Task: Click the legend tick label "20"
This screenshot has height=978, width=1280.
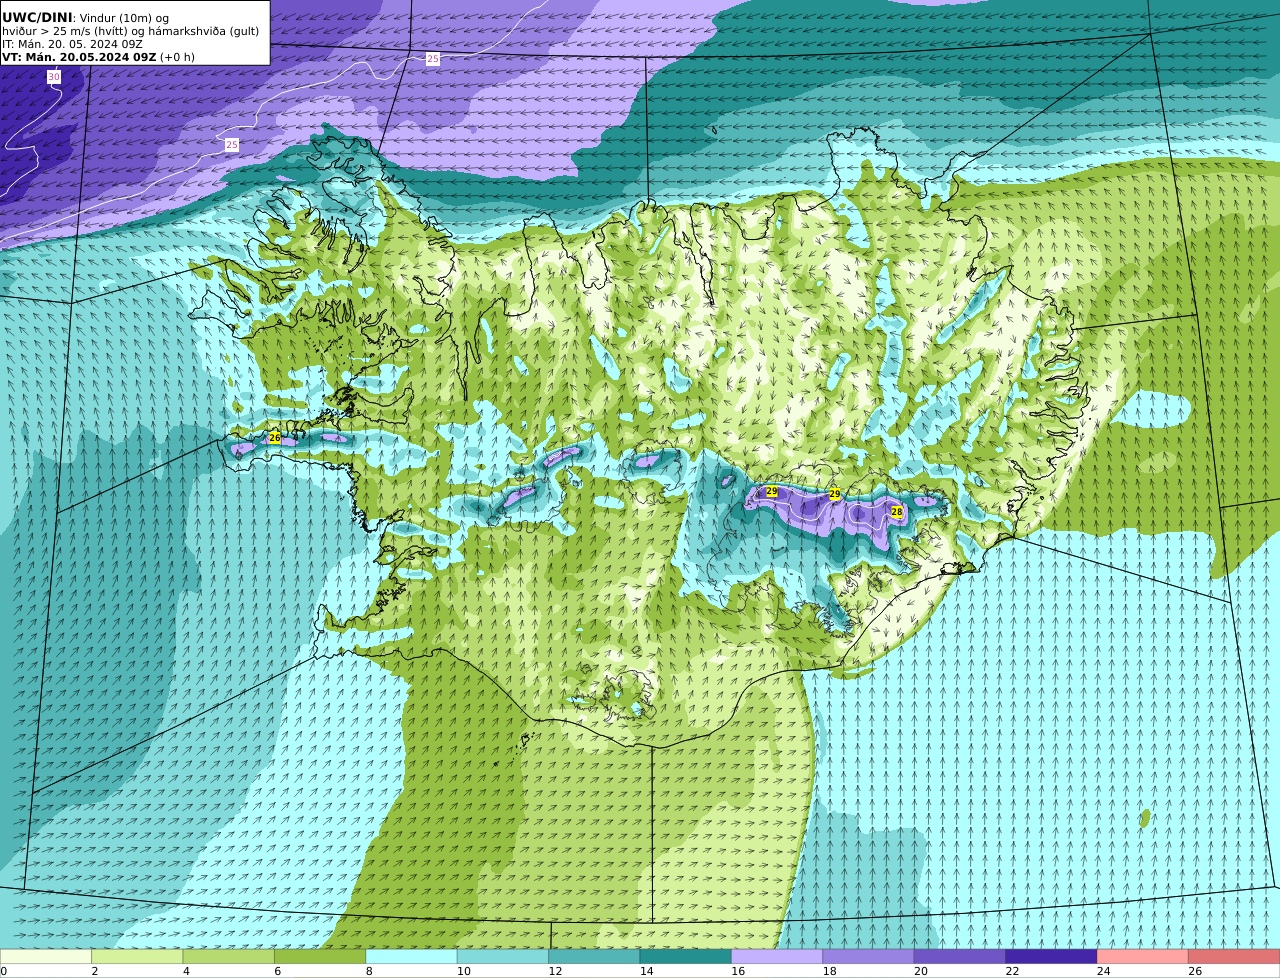Action: tap(921, 971)
